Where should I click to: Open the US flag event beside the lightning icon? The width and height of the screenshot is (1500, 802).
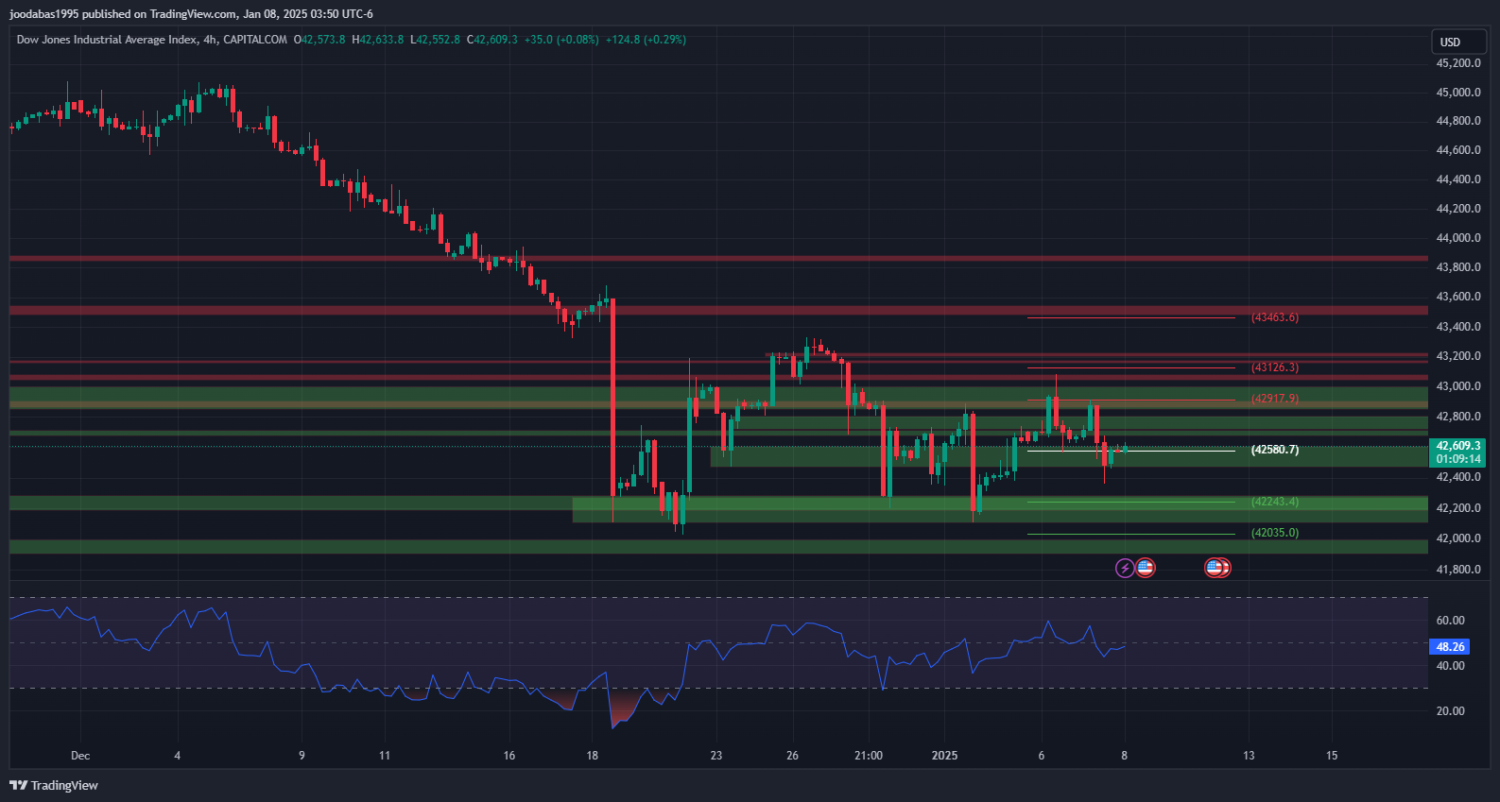(1145, 568)
